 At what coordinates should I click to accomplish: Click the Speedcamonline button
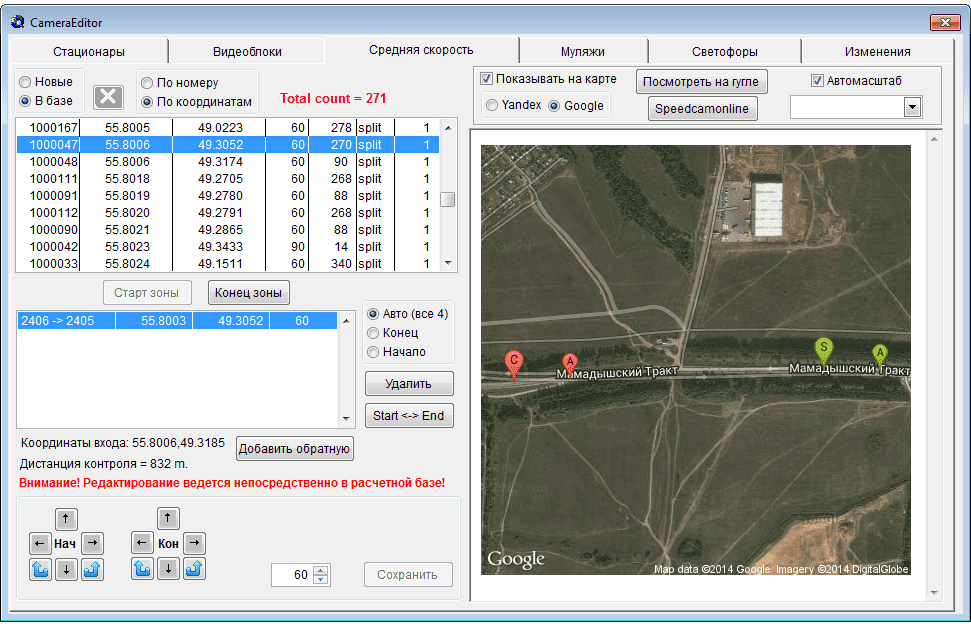click(x=702, y=108)
